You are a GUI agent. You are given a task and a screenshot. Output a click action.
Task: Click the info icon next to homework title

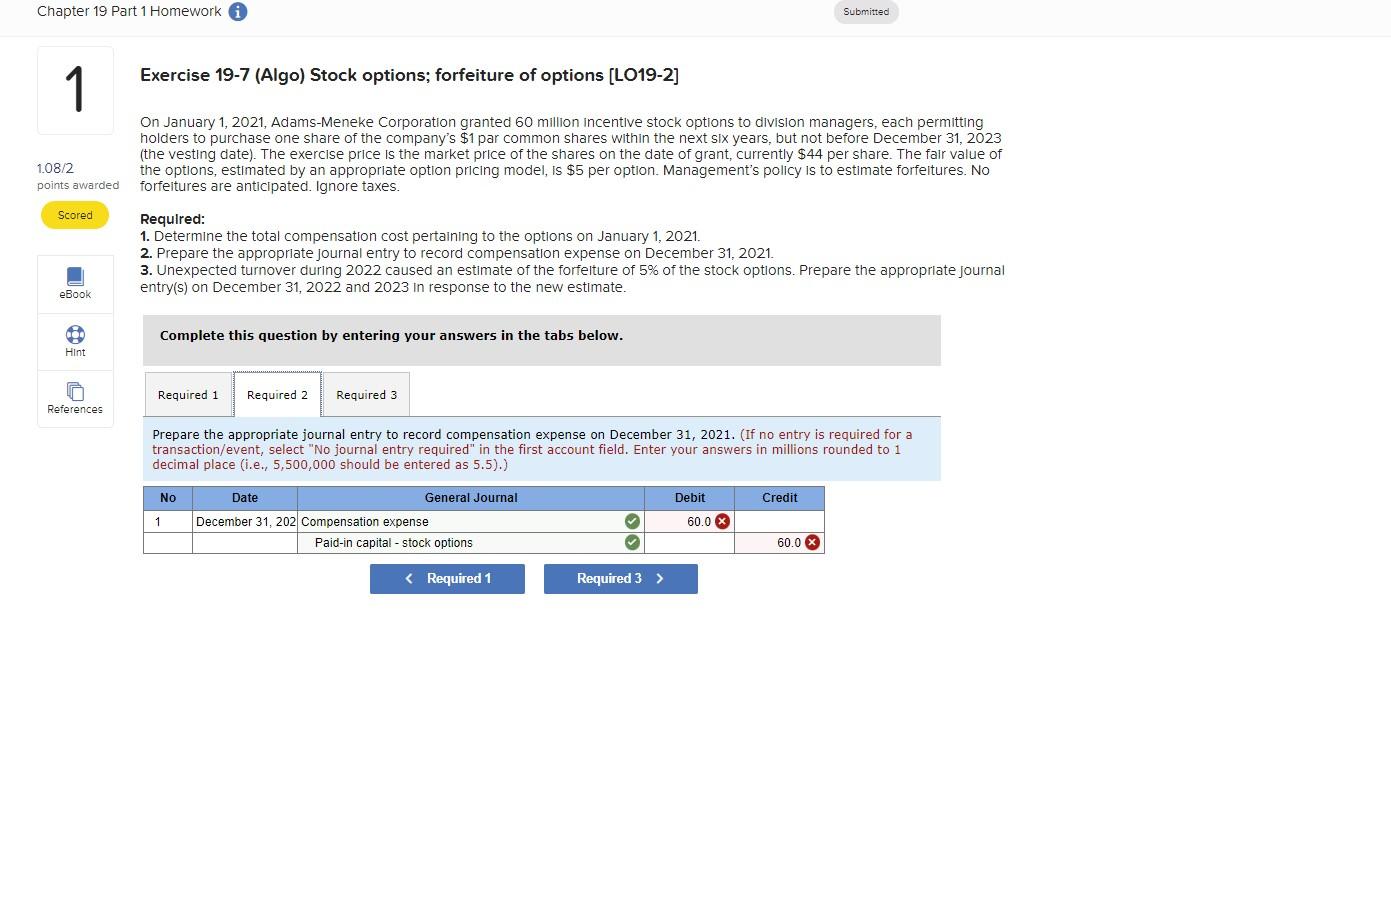237,11
